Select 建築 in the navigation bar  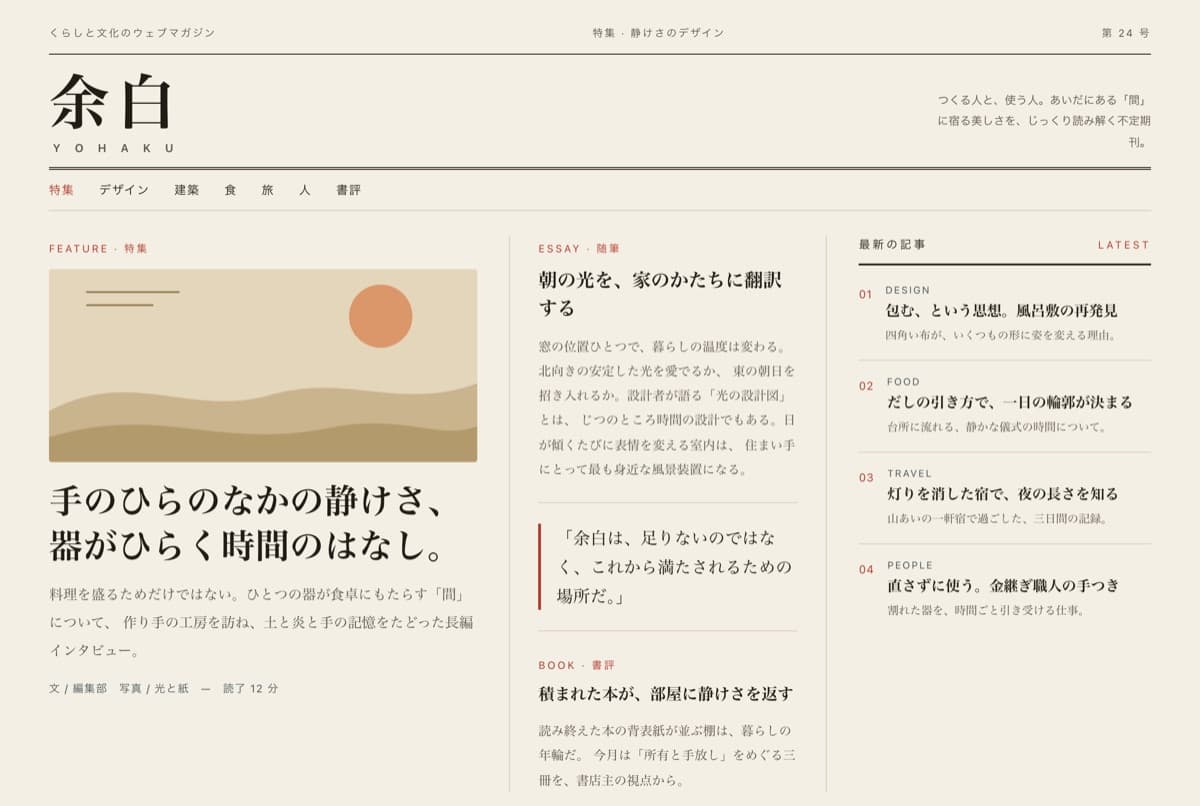click(187, 189)
